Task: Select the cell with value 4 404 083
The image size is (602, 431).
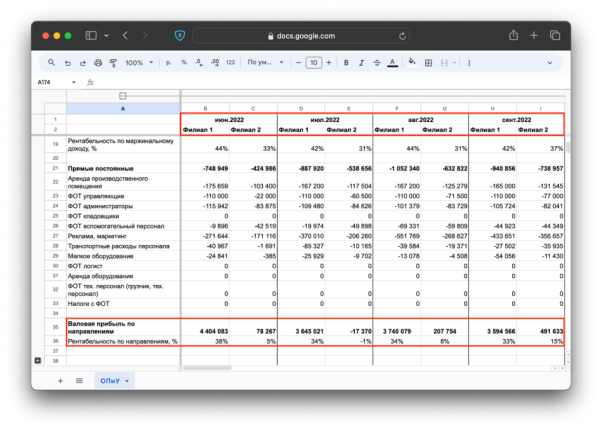Action: click(x=205, y=327)
